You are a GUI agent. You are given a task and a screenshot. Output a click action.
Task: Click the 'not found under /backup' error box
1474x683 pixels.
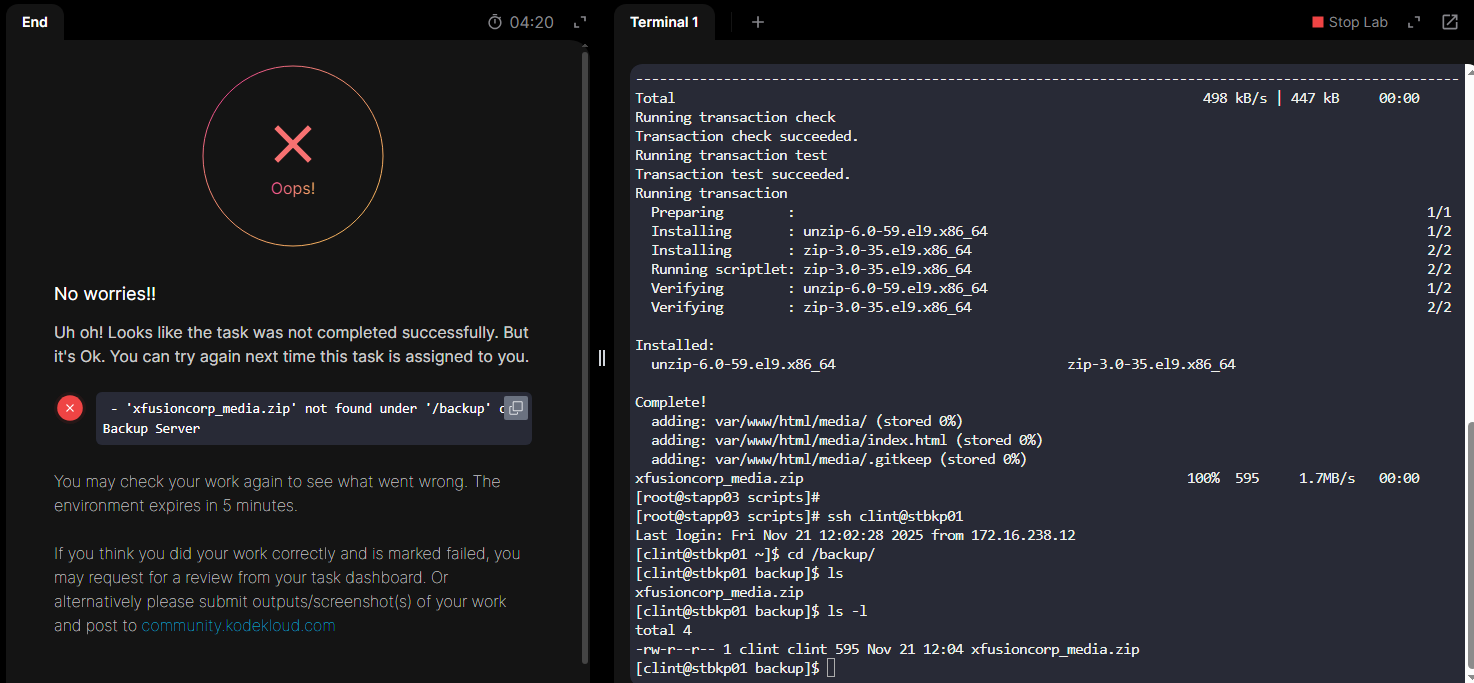300,418
